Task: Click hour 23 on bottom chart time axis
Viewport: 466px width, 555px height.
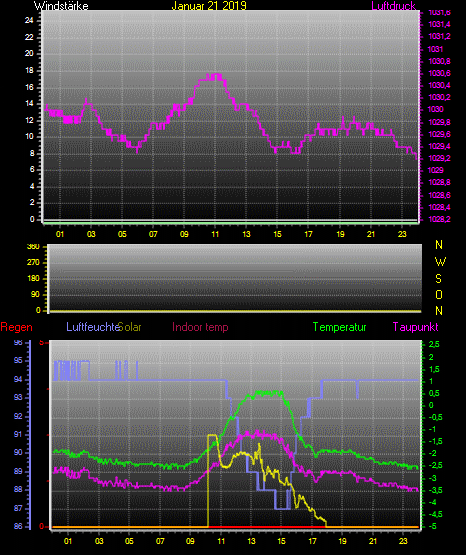Action: coord(403,541)
